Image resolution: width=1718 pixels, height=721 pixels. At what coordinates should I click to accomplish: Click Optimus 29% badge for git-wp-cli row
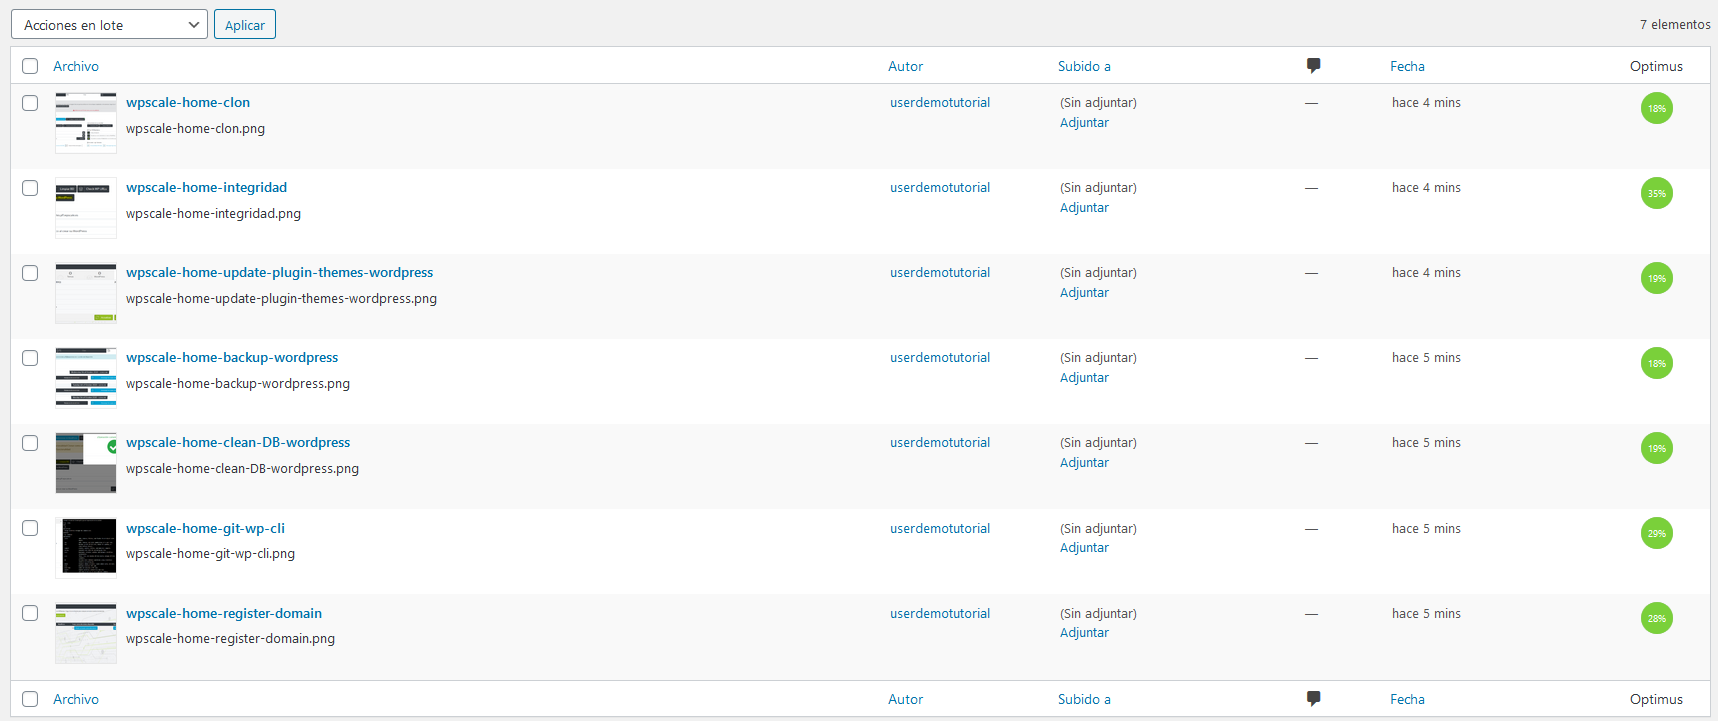[1656, 533]
